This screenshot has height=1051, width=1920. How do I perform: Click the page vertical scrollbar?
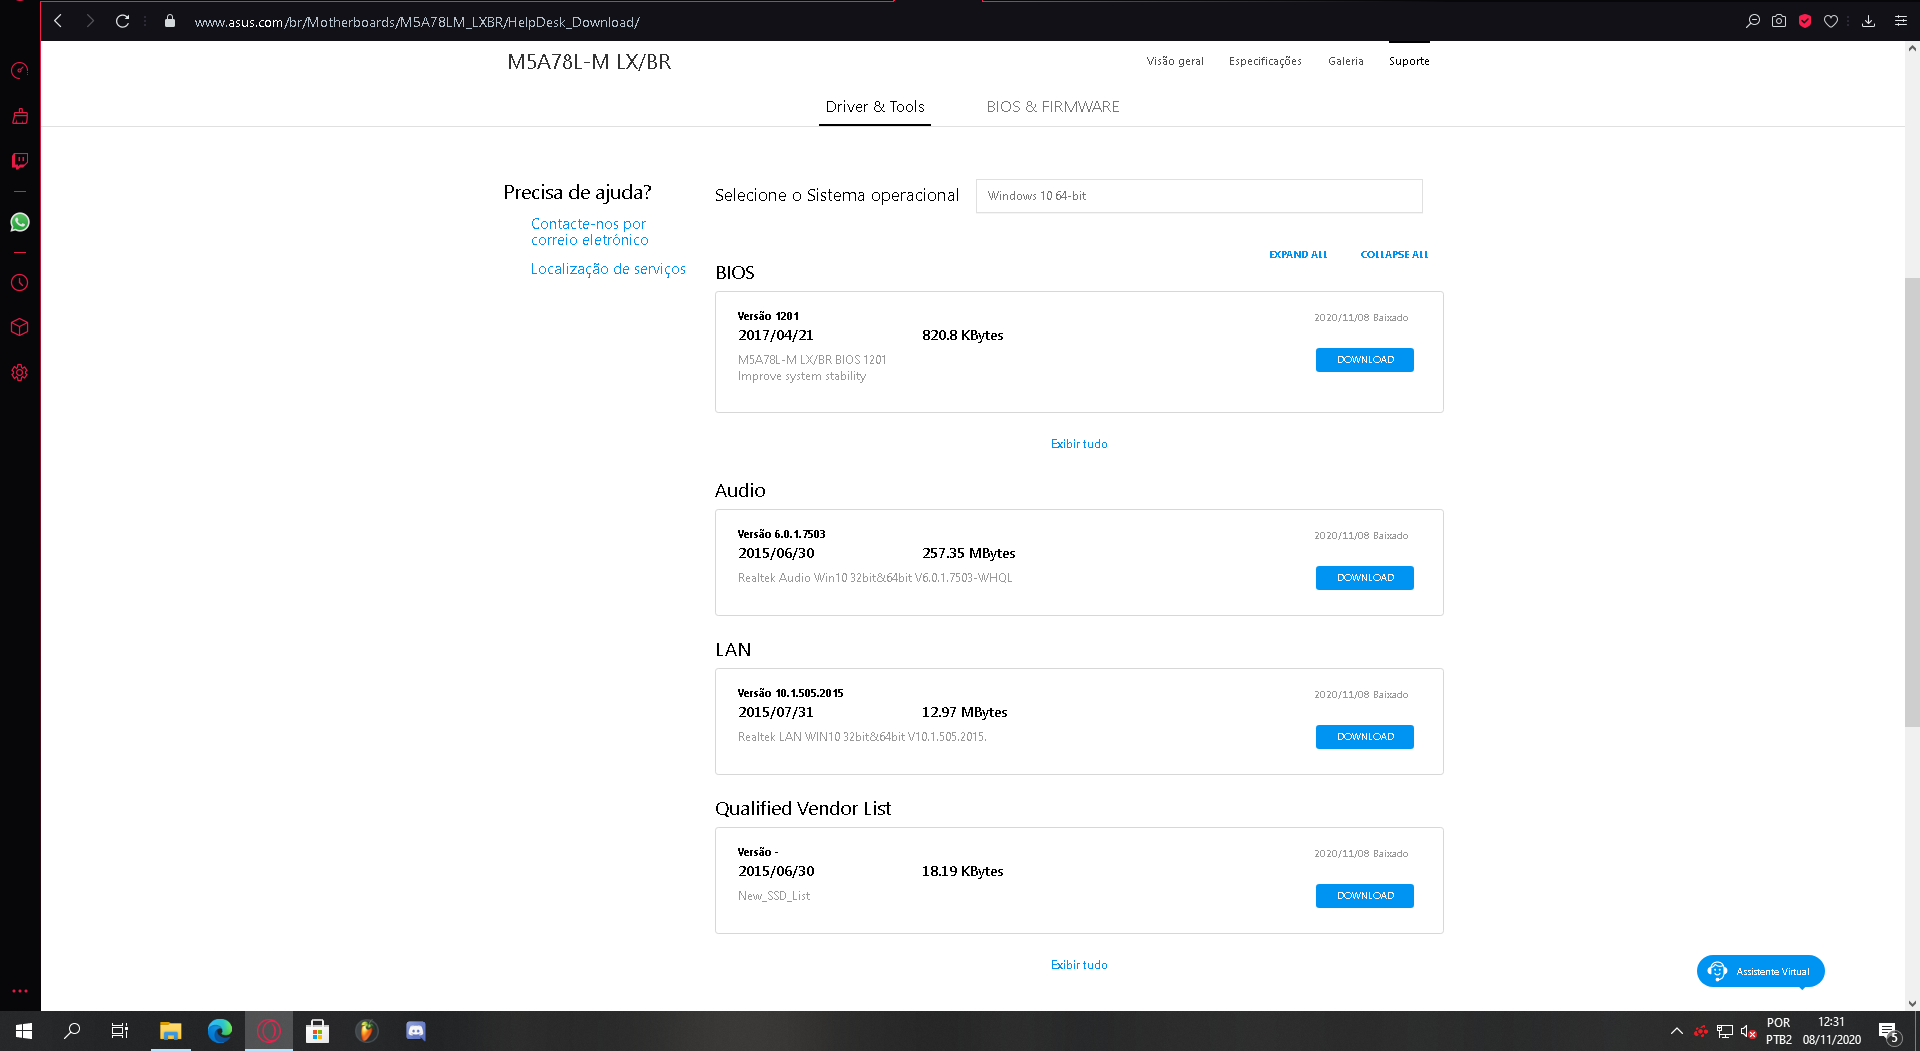click(1912, 502)
